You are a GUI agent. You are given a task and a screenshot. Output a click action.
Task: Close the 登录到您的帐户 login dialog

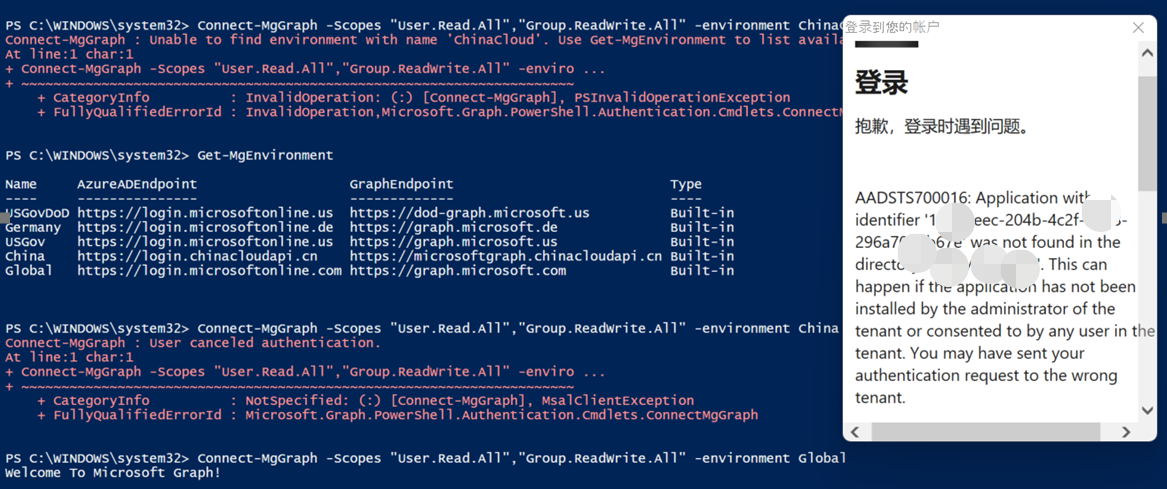(x=1138, y=27)
